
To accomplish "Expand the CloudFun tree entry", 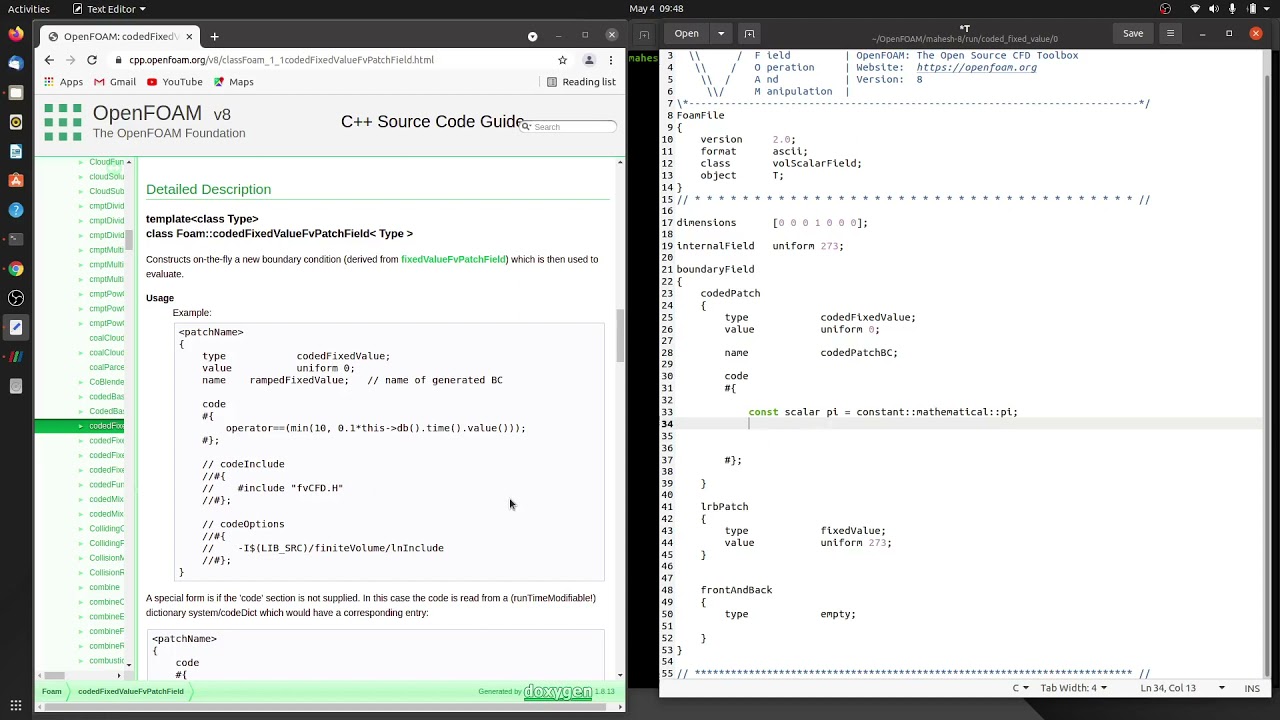I will click(x=81, y=162).
